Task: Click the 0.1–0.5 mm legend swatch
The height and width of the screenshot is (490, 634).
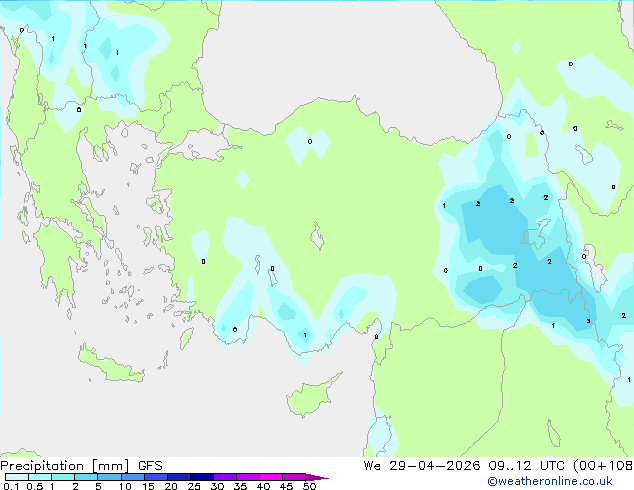Action: pyautogui.click(x=17, y=477)
